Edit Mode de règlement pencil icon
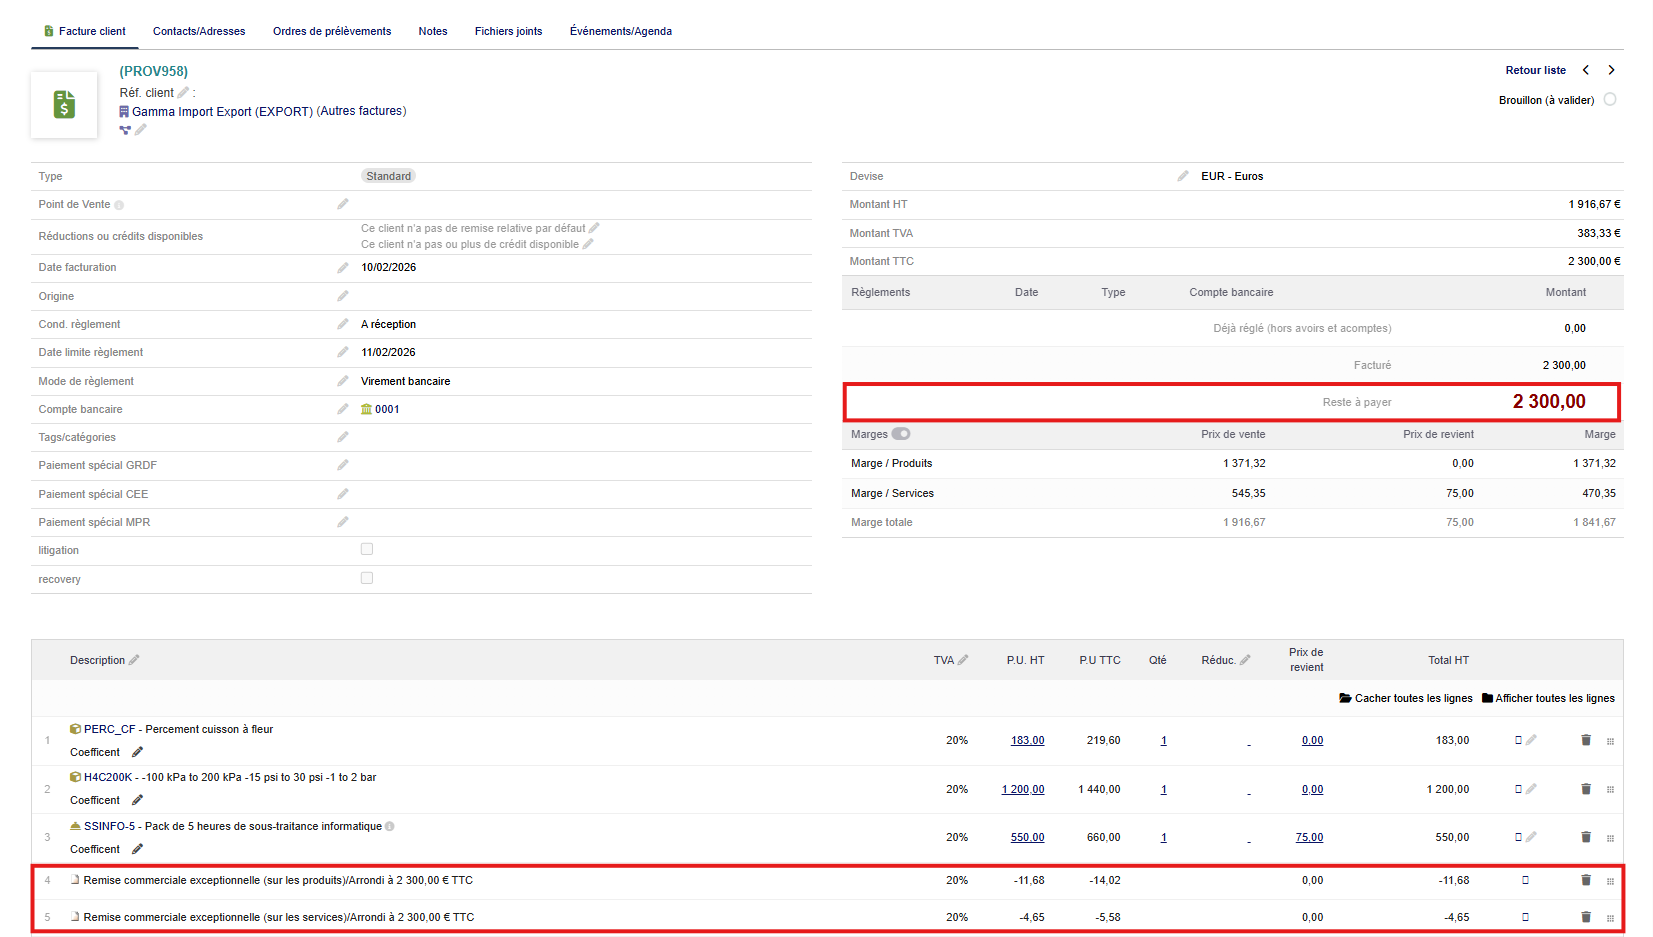 (x=343, y=381)
